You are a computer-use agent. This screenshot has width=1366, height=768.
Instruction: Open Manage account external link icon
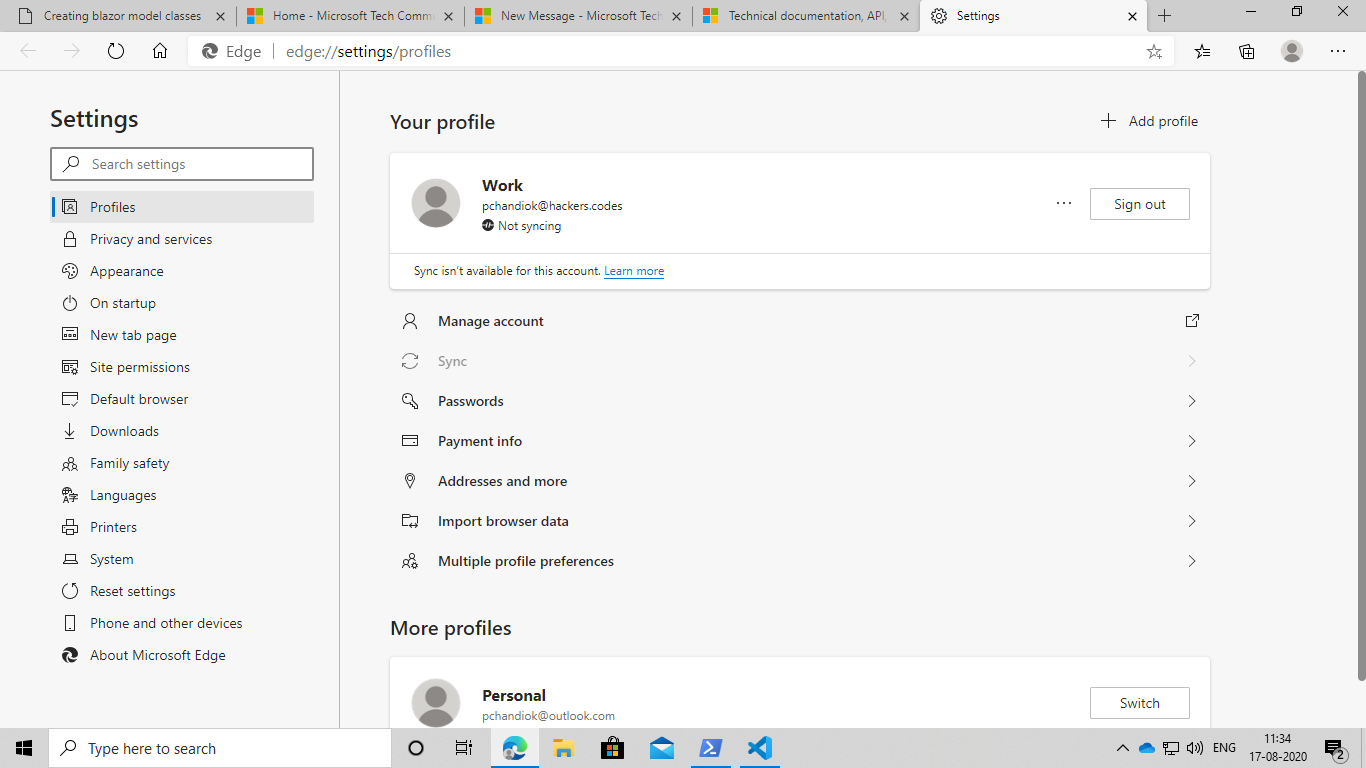tap(1192, 321)
